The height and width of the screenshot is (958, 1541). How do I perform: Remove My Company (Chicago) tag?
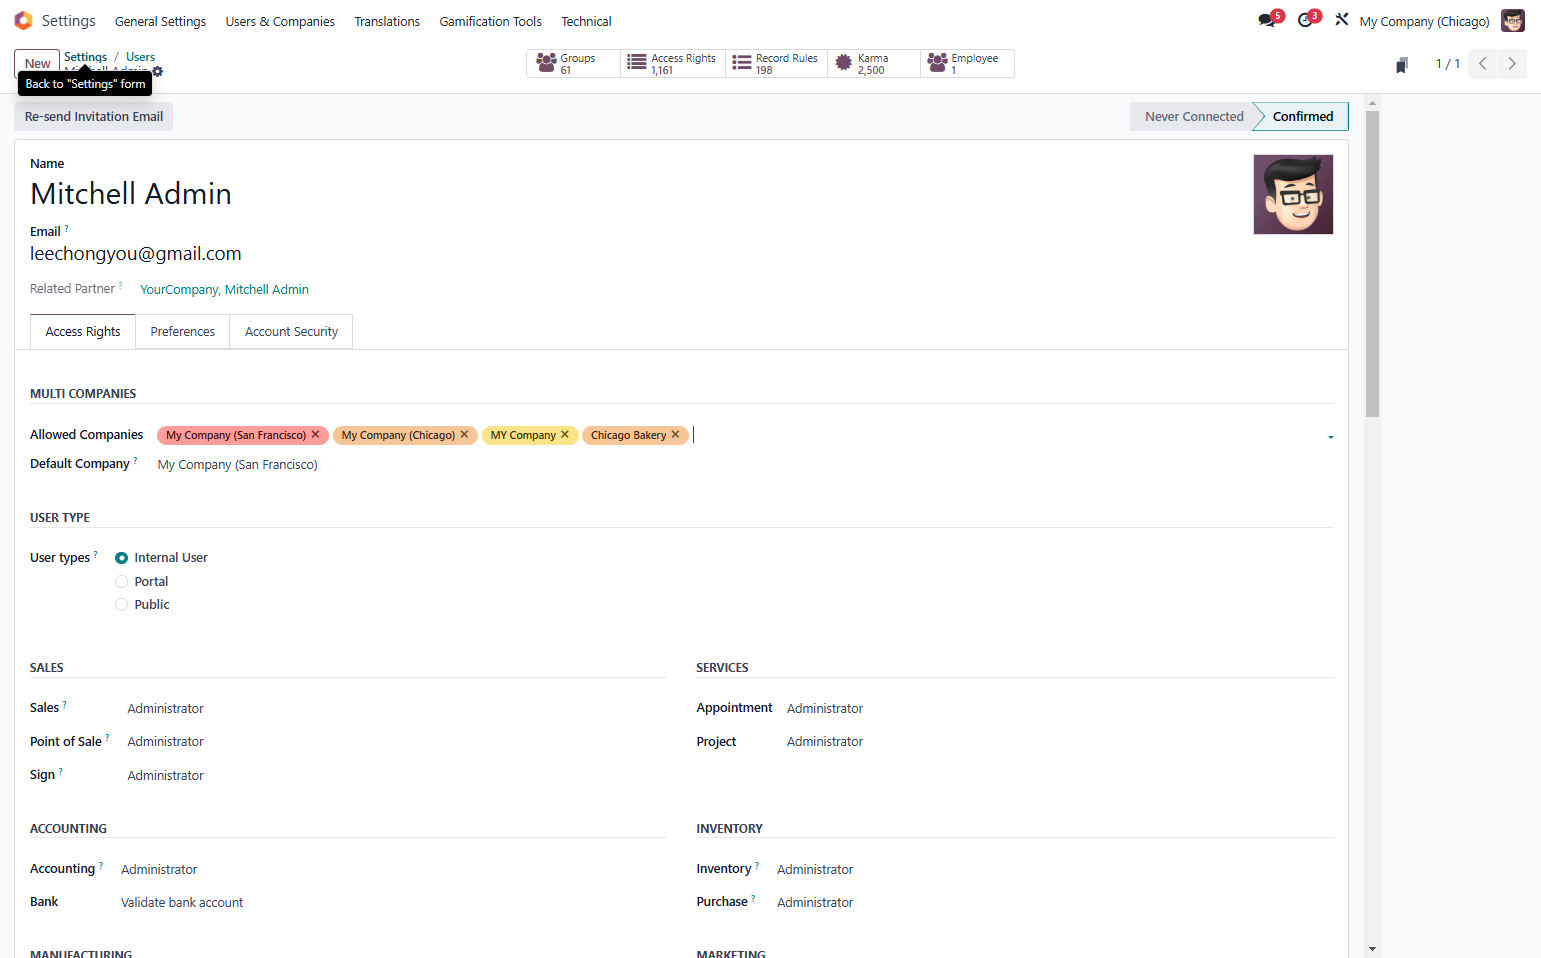tap(464, 435)
